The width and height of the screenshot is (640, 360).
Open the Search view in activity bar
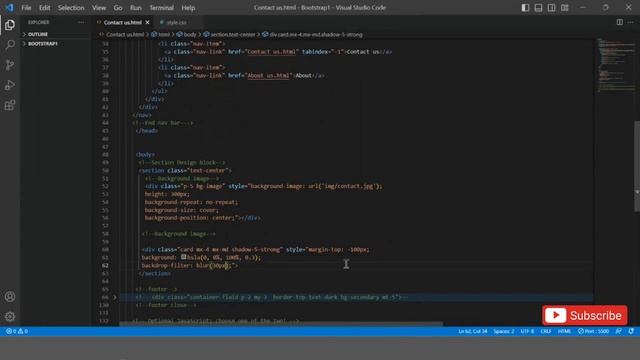[x=10, y=44]
